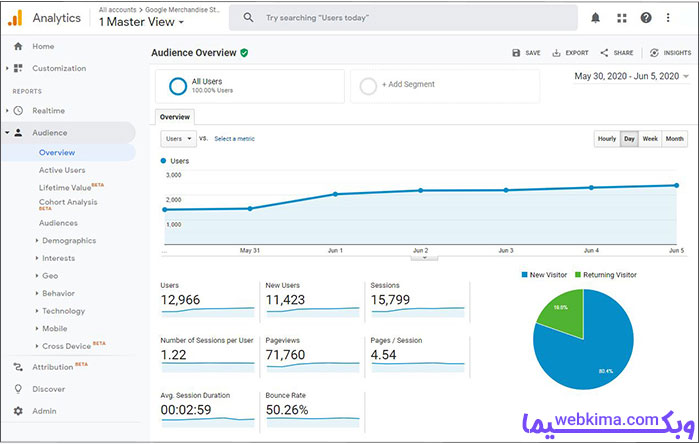Click the SHARE button label
The height and width of the screenshot is (444, 700).
tap(623, 53)
